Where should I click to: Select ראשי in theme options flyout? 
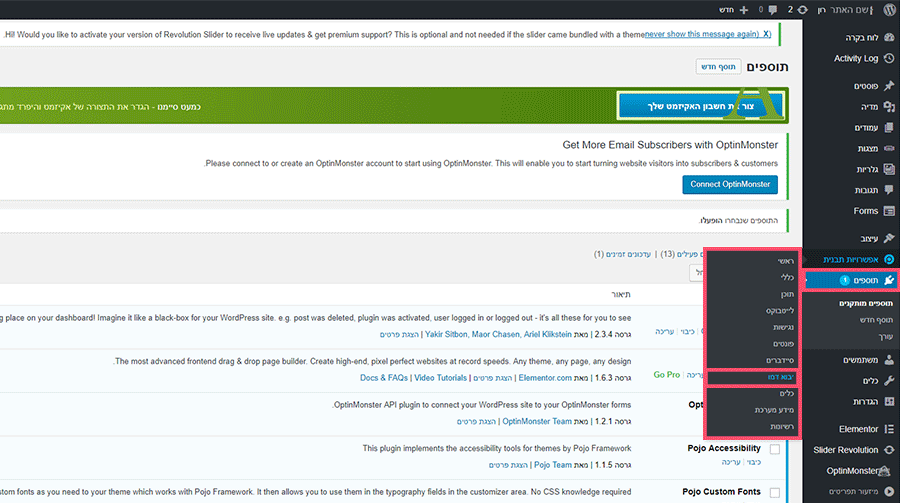pos(785,261)
